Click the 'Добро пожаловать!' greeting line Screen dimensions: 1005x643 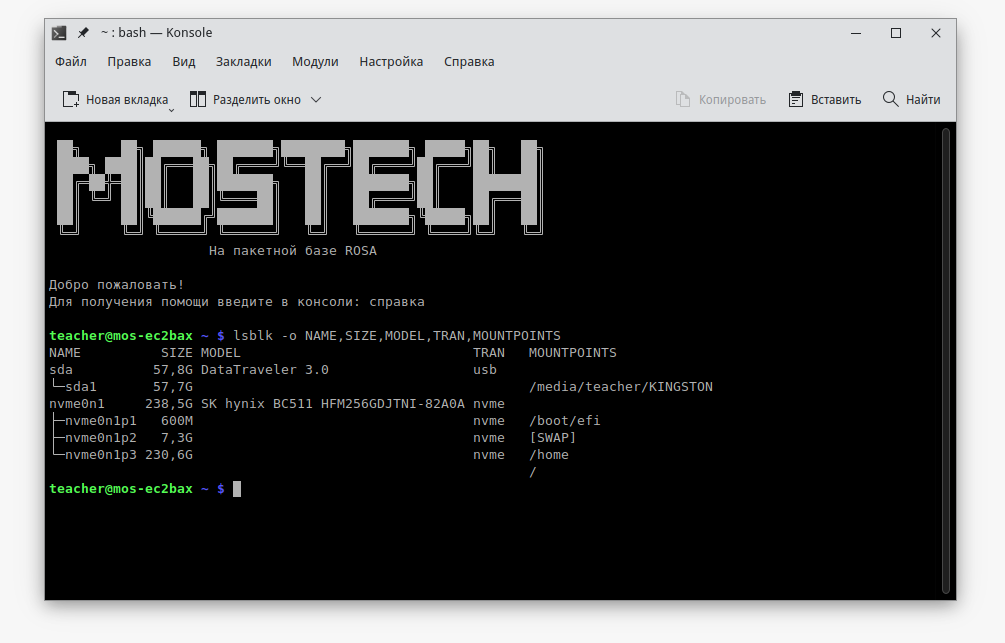tap(117, 285)
